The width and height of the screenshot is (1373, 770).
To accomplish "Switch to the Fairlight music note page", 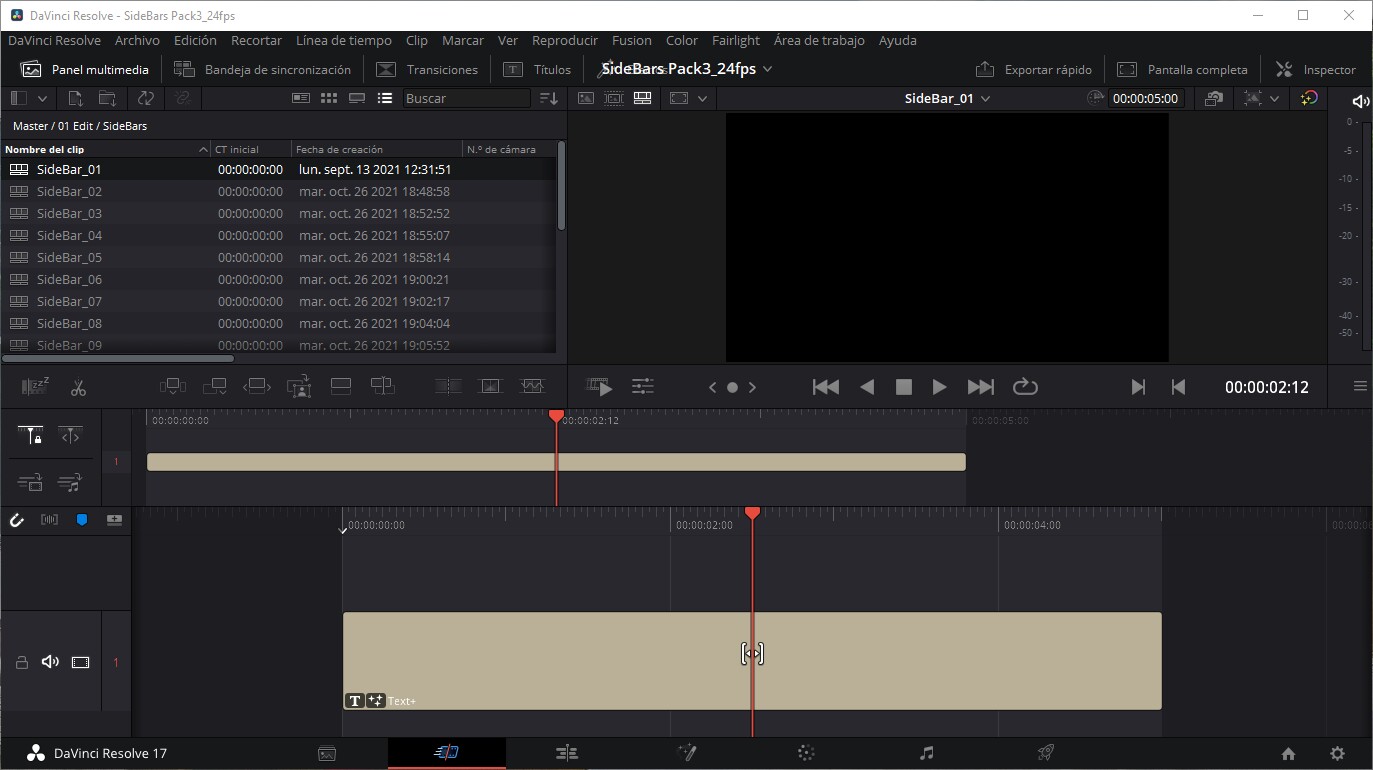I will coord(927,753).
